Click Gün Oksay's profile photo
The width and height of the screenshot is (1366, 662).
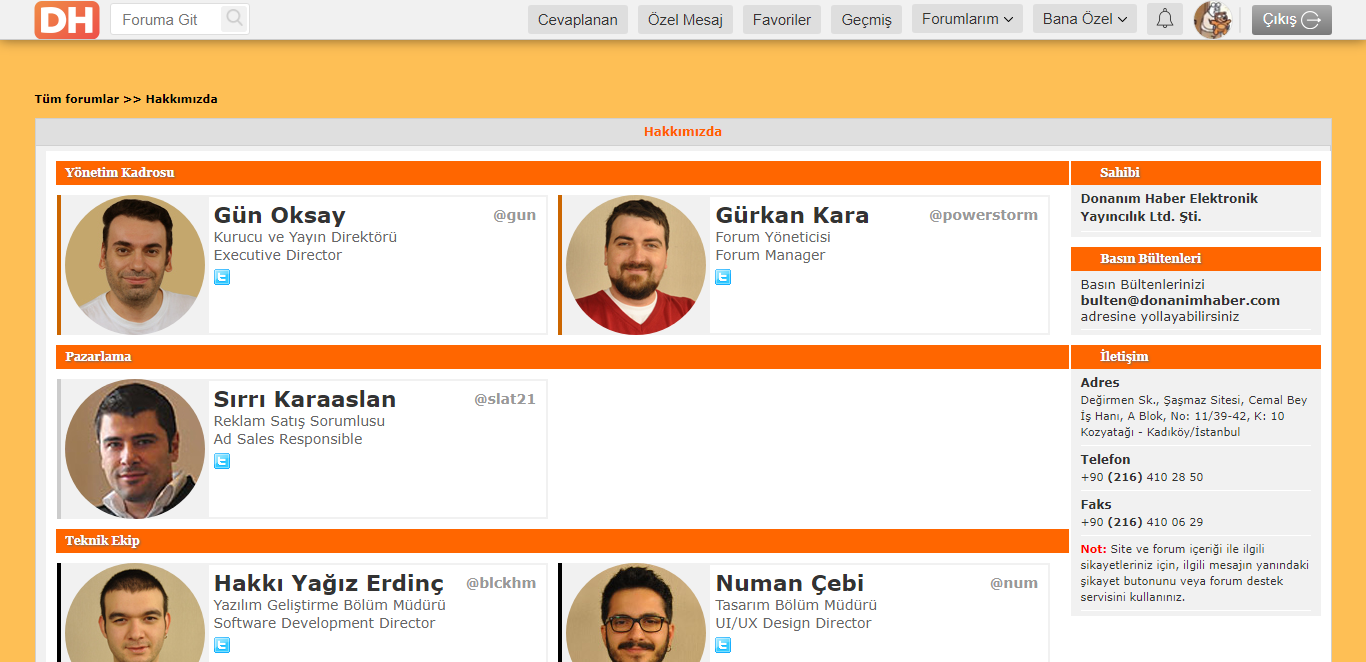pos(135,265)
